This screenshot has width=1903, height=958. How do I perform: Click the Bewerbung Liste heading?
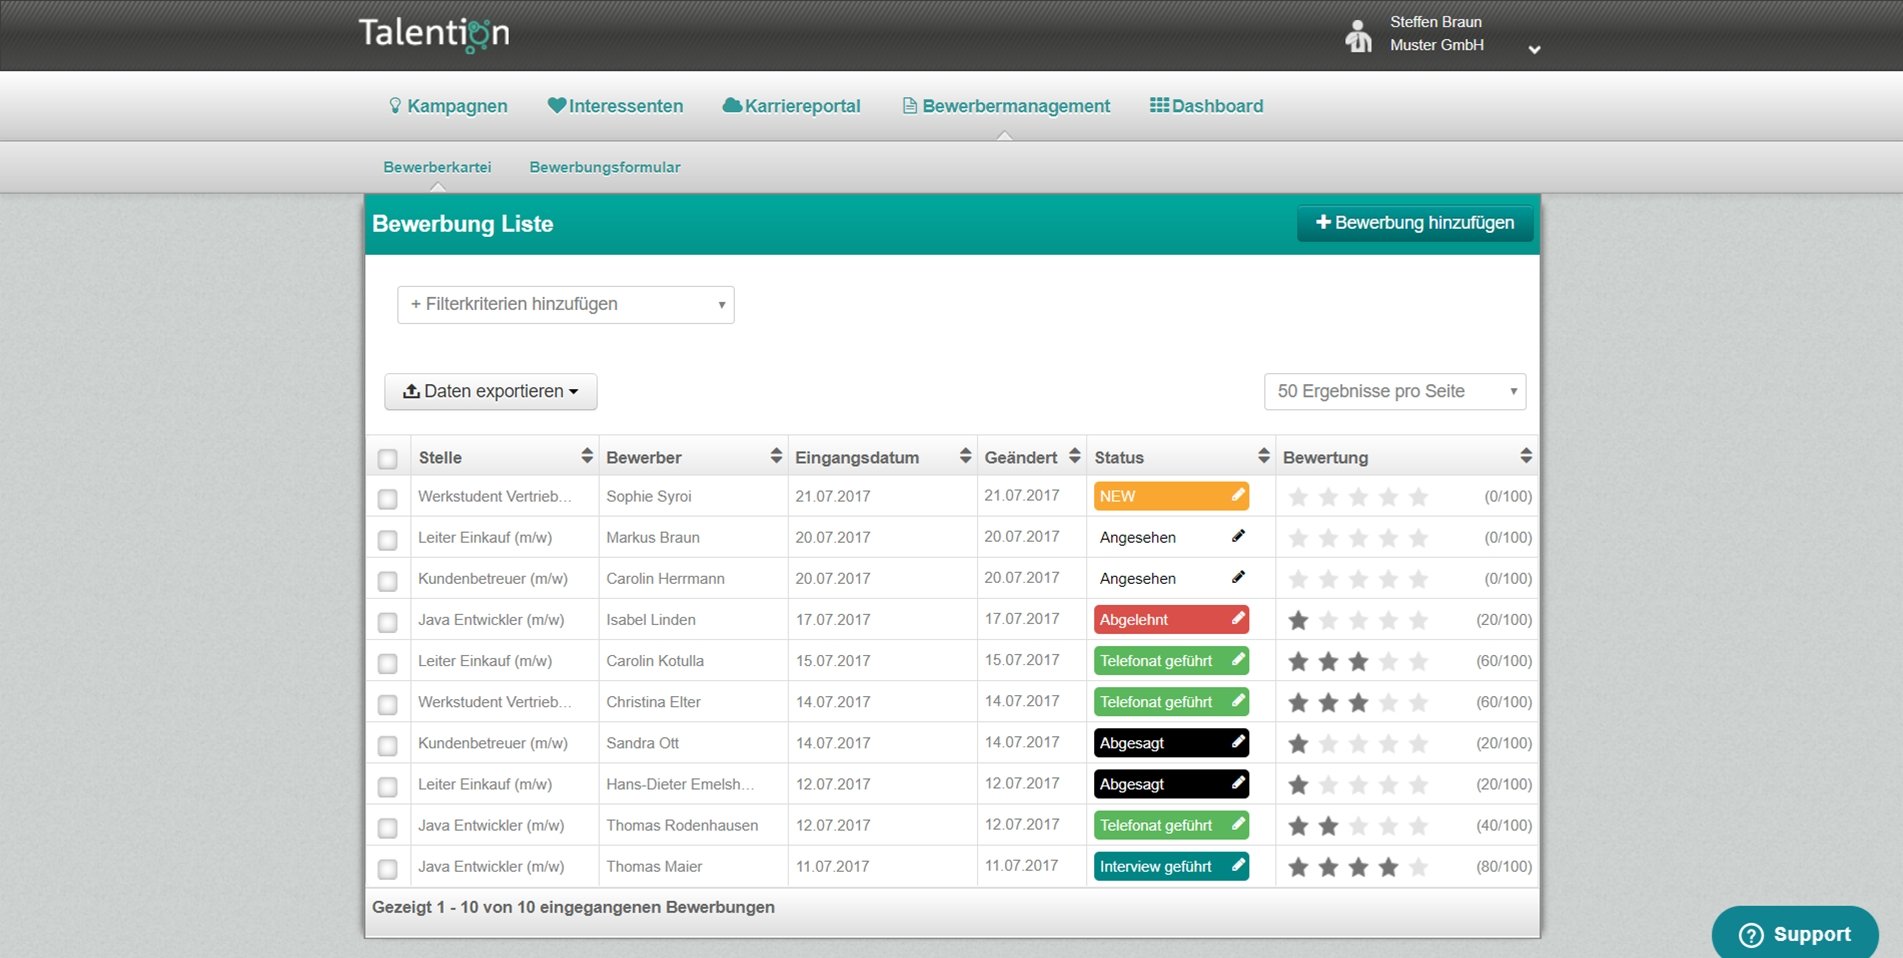[x=463, y=224]
